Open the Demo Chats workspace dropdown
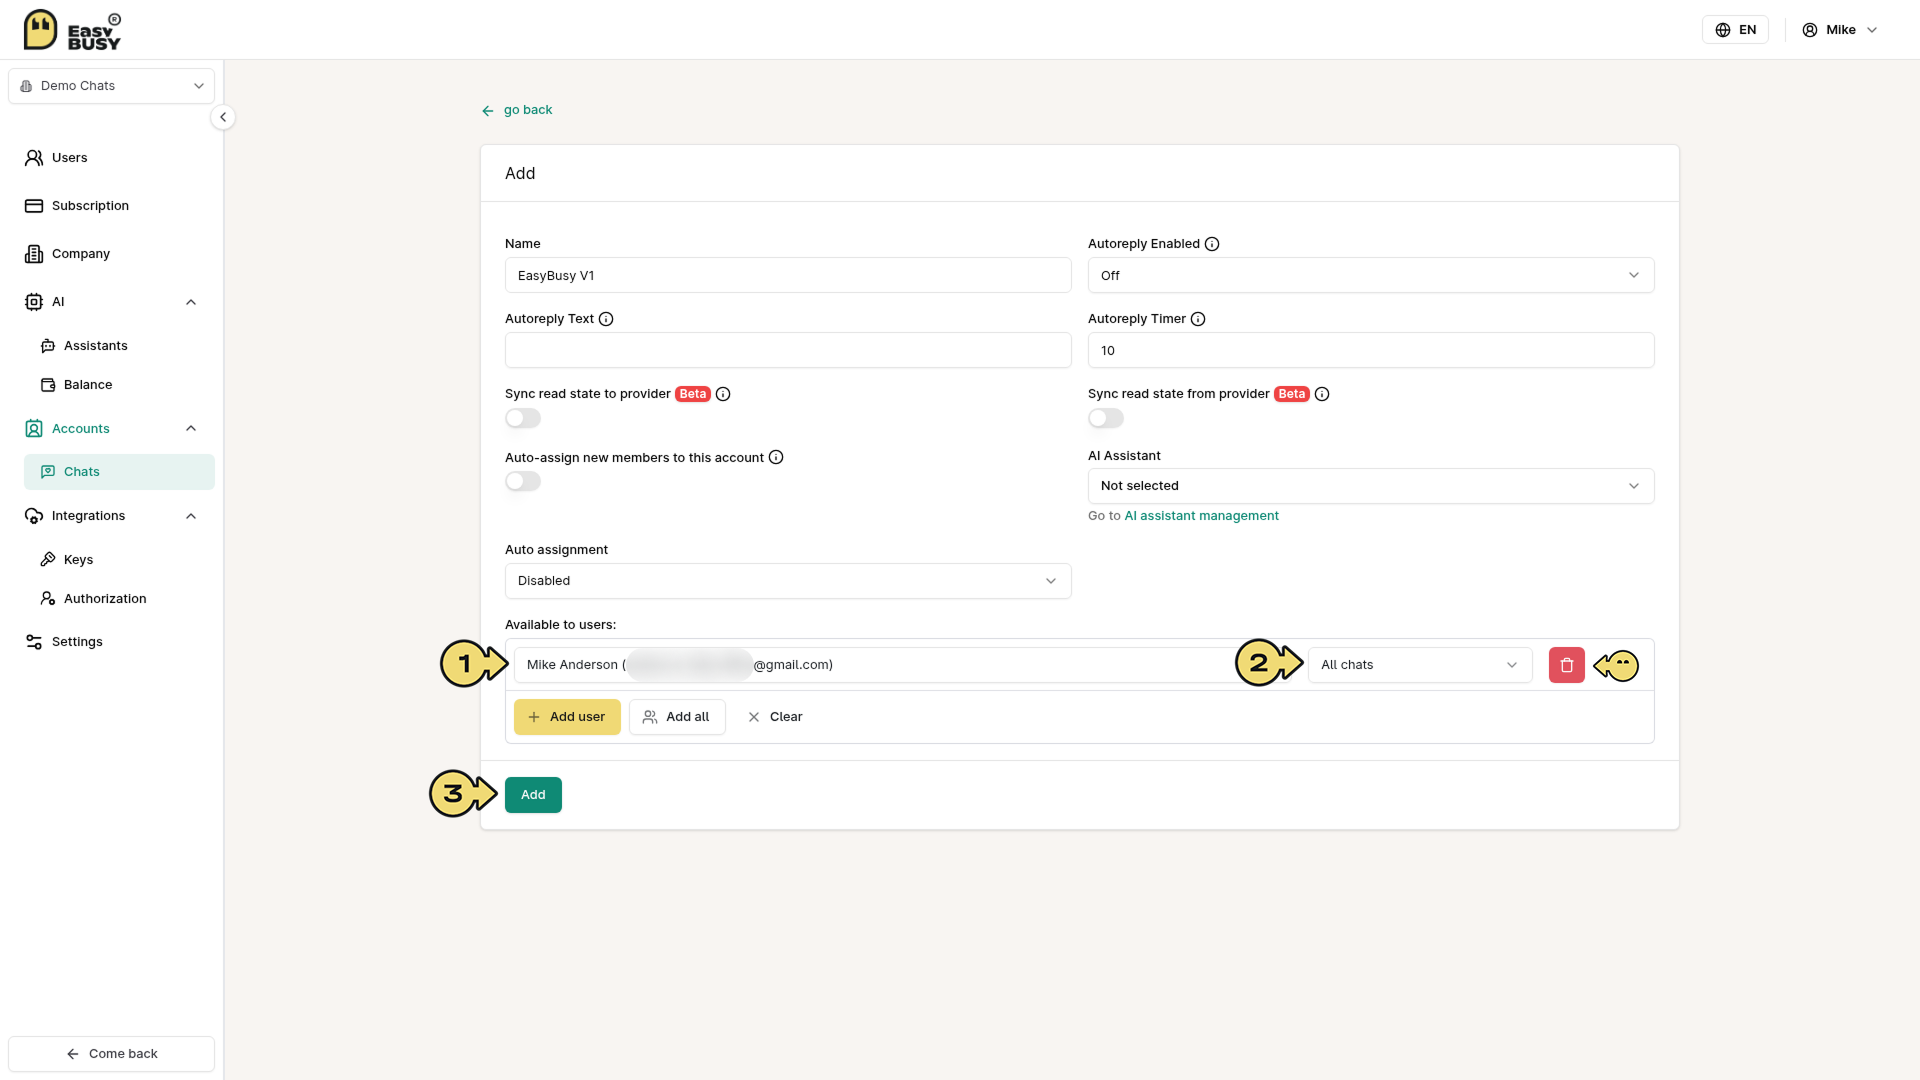Viewport: 1920px width, 1080px height. (x=112, y=86)
